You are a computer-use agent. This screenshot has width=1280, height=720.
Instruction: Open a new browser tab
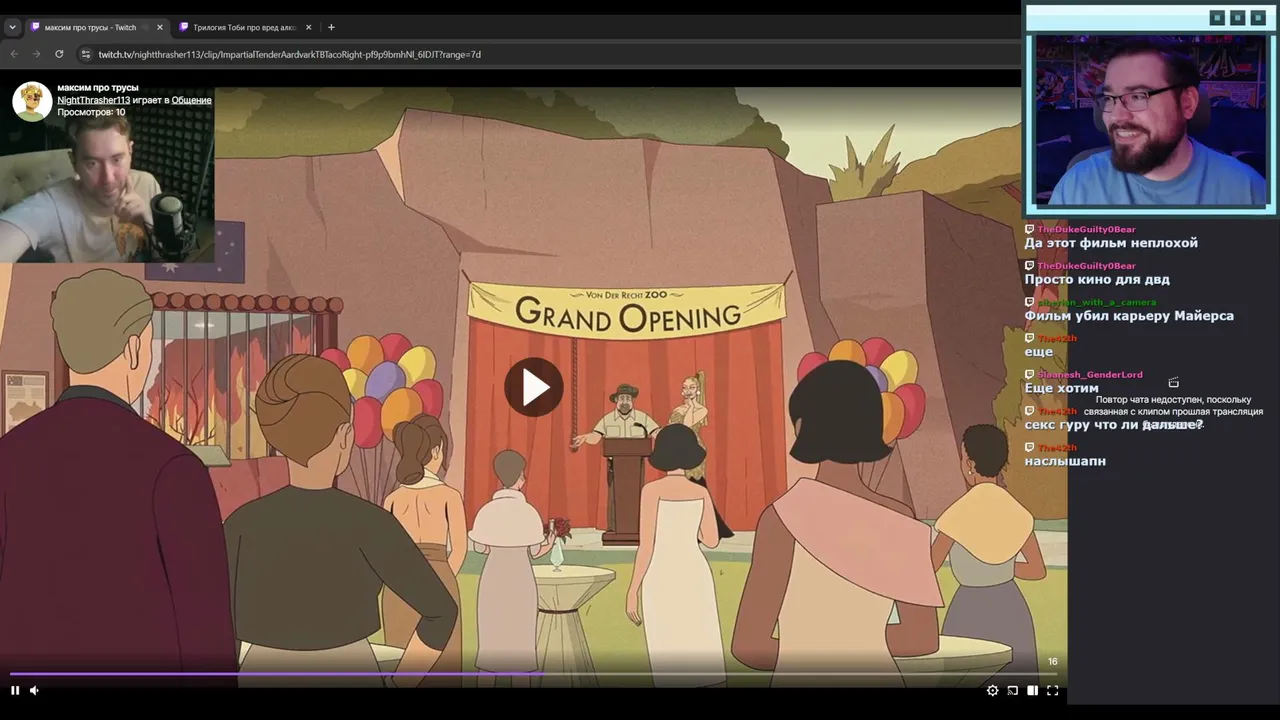click(331, 27)
